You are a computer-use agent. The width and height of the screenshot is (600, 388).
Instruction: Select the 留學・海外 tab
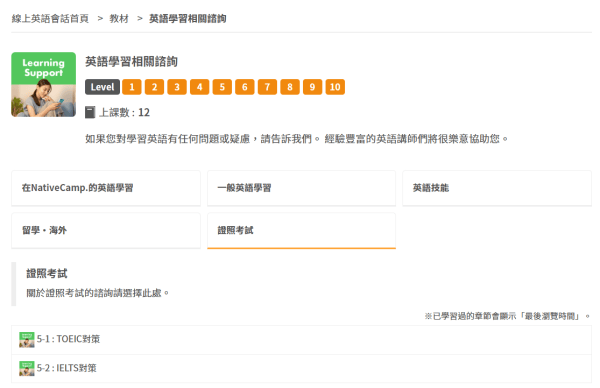106,231
